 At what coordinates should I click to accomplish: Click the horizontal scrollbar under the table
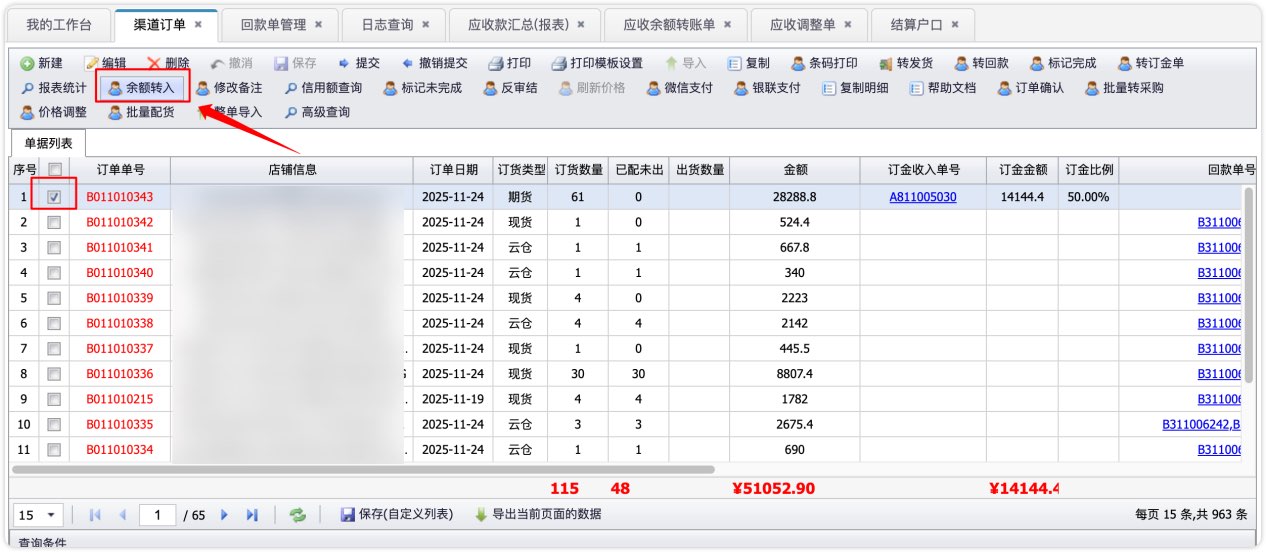point(363,469)
